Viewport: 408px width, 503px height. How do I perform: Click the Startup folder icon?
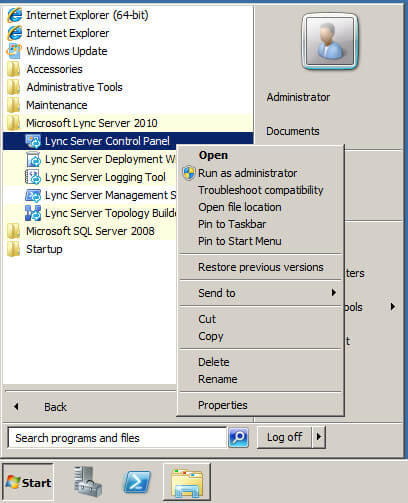(14, 249)
